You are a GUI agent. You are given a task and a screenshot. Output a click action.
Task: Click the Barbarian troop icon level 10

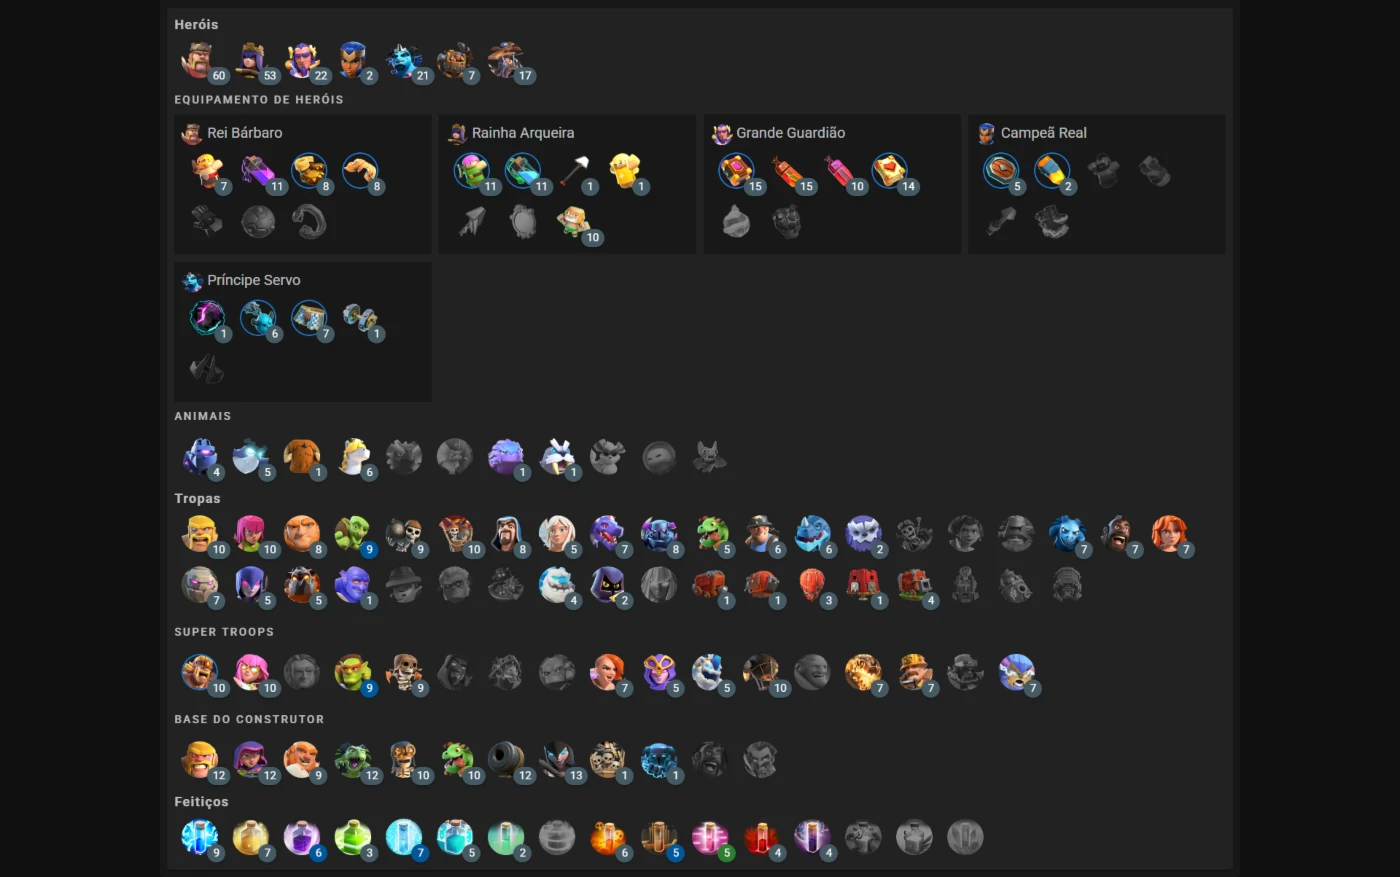(x=200, y=534)
